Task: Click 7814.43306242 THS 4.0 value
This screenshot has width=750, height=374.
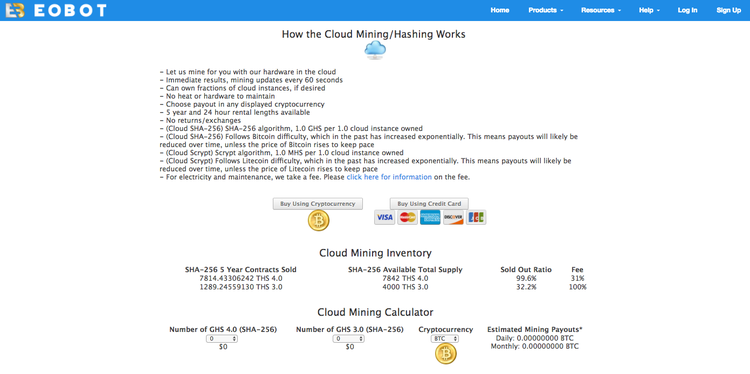Action: pyautogui.click(x=241, y=278)
